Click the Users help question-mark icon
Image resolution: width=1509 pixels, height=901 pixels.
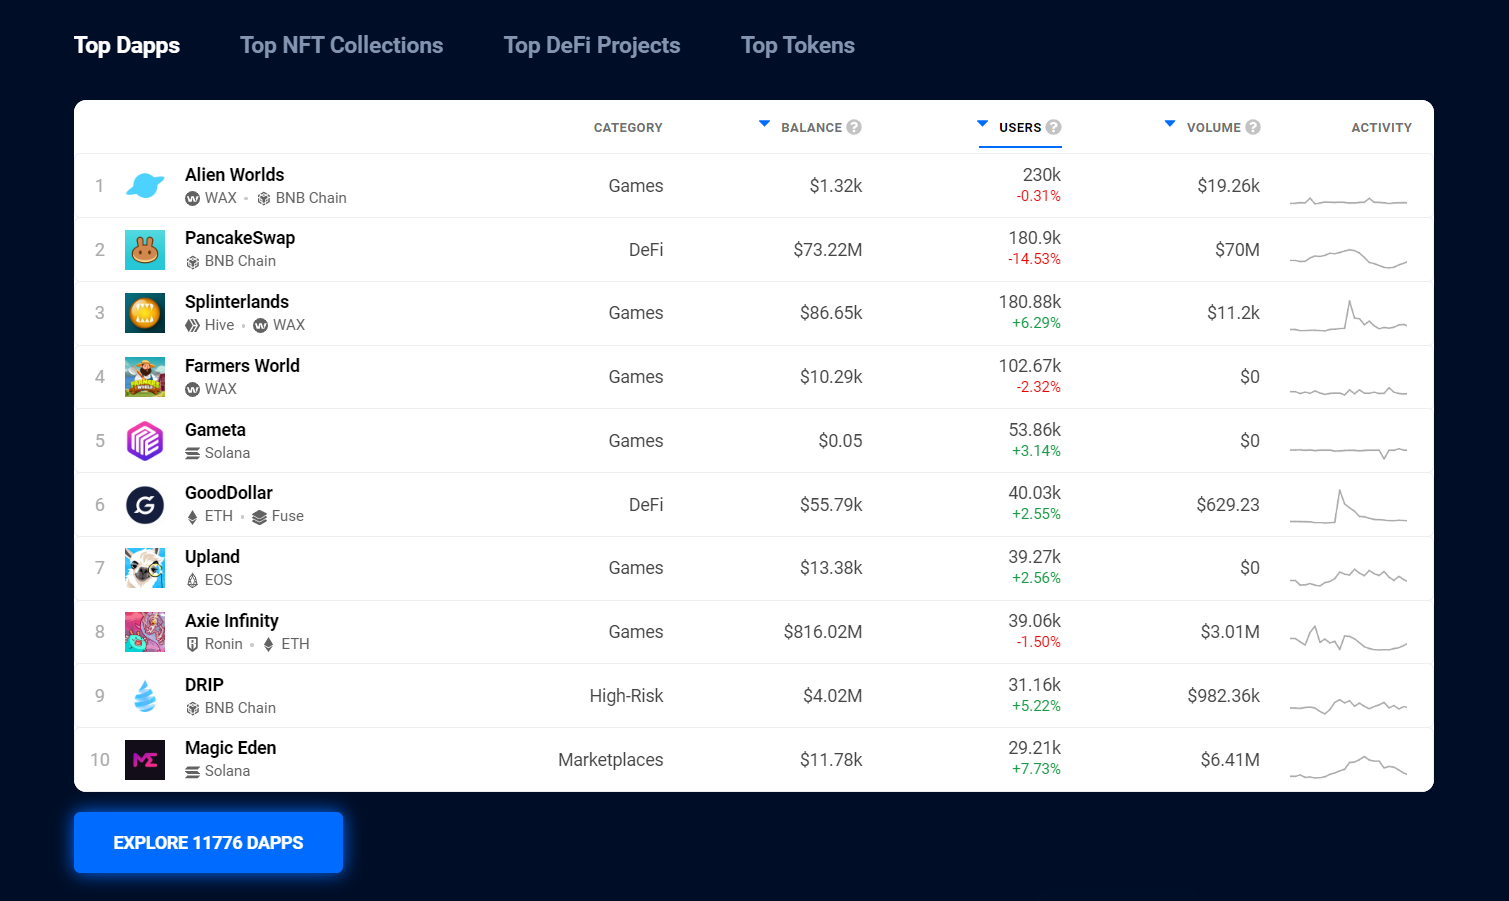pyautogui.click(x=1053, y=127)
